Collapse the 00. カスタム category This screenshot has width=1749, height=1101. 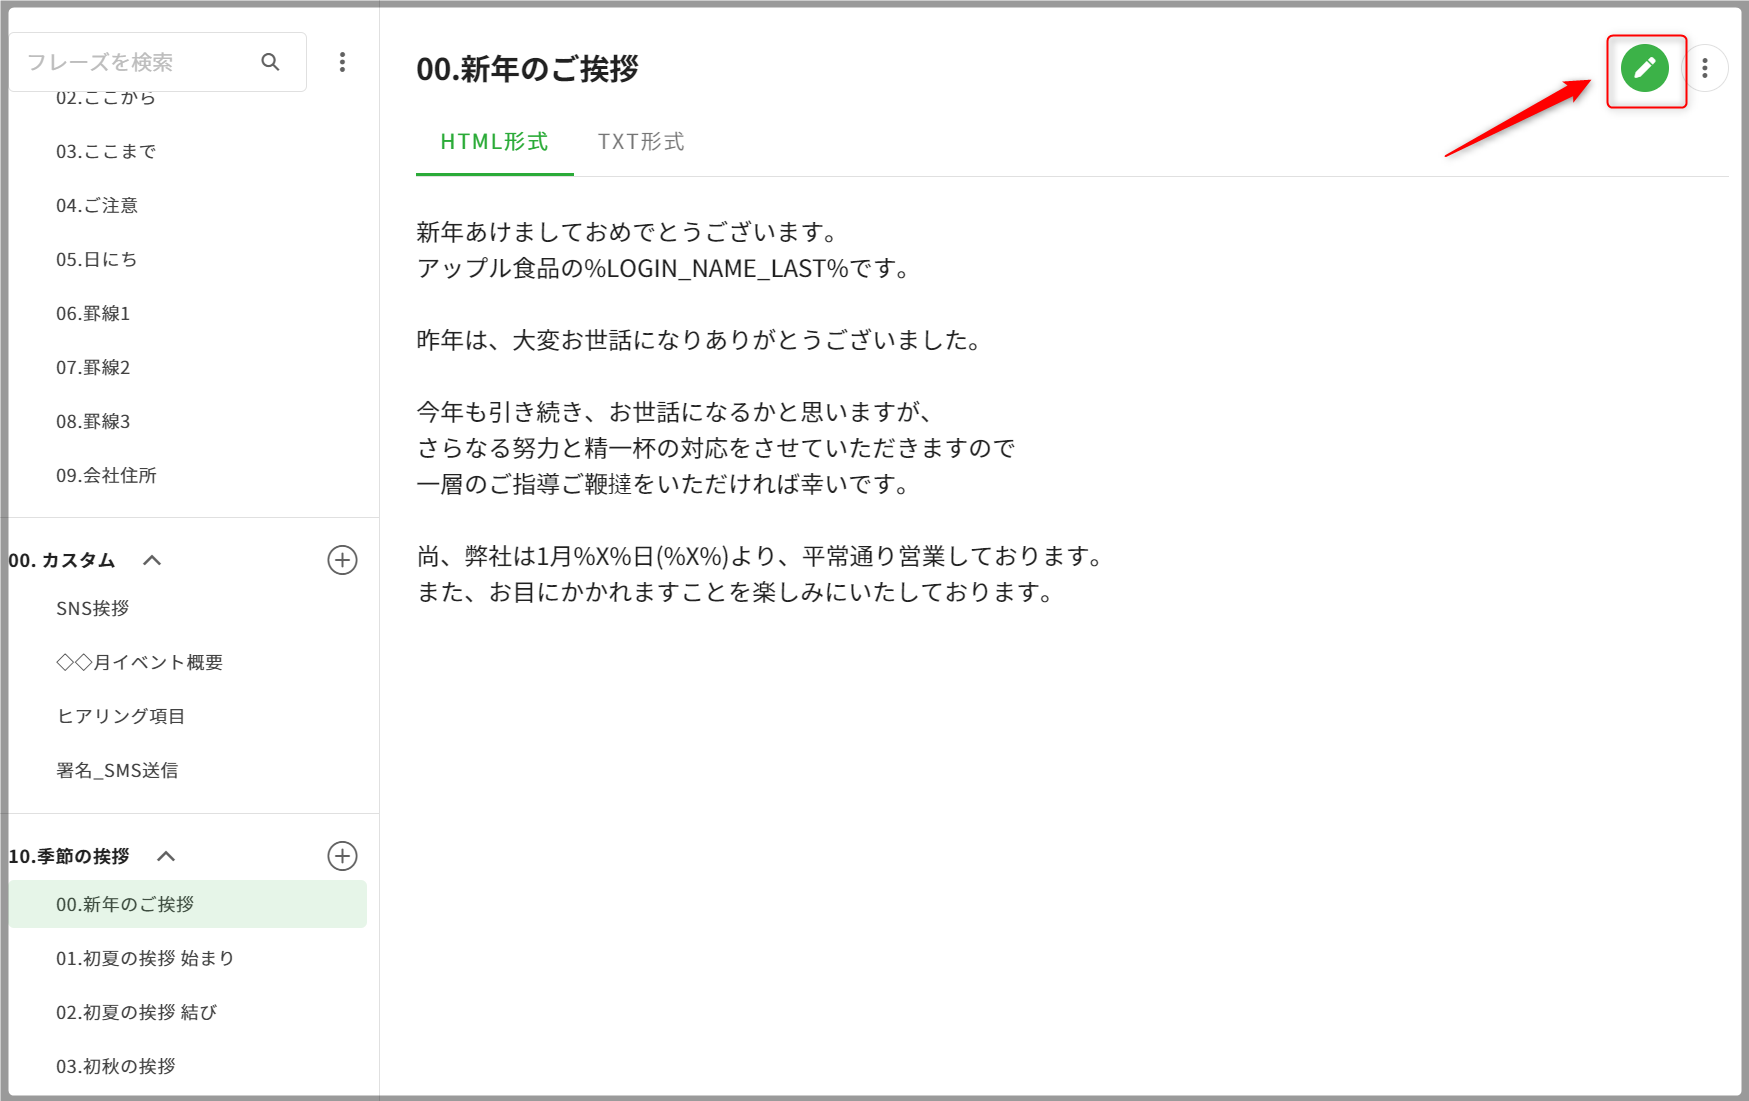pos(152,560)
